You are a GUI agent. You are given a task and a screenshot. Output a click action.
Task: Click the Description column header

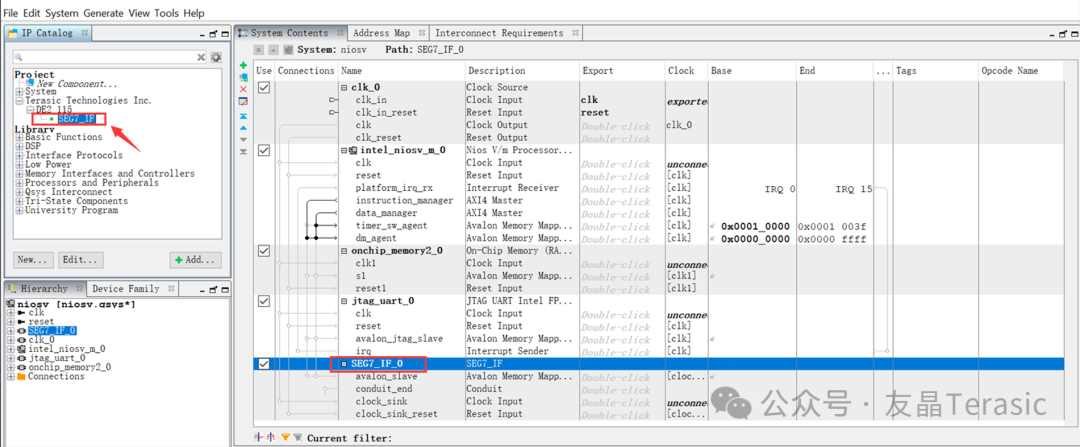(521, 71)
